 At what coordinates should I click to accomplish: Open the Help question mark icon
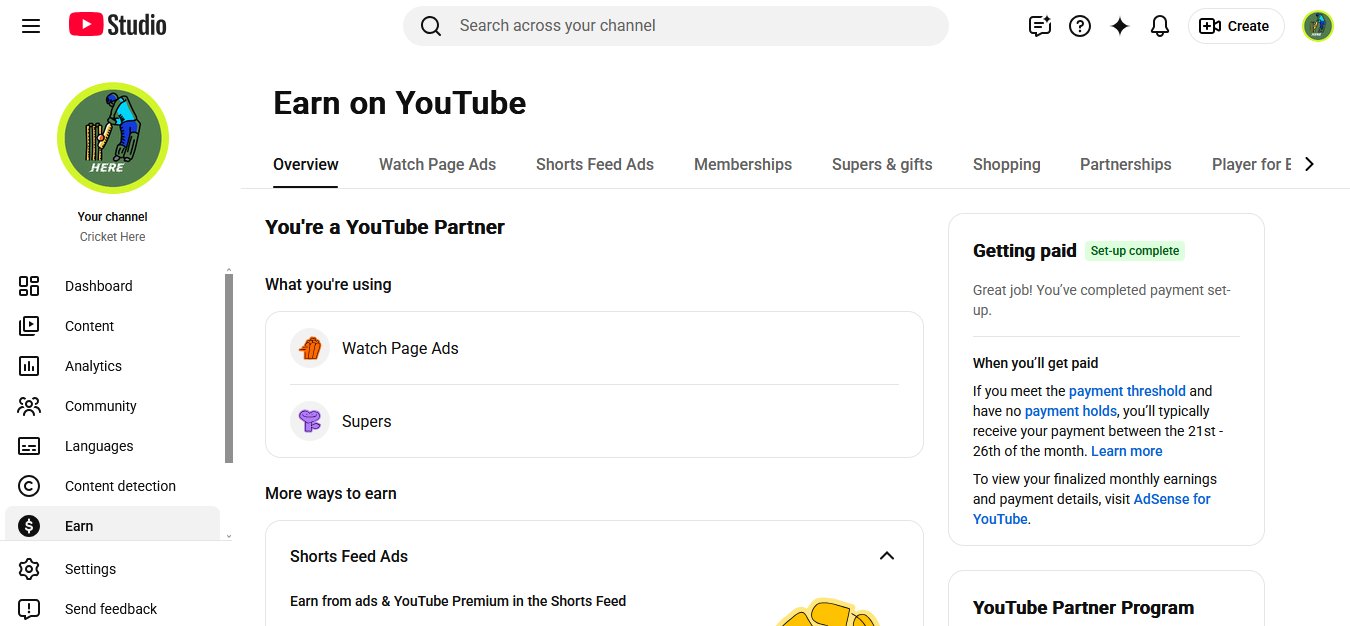1080,26
